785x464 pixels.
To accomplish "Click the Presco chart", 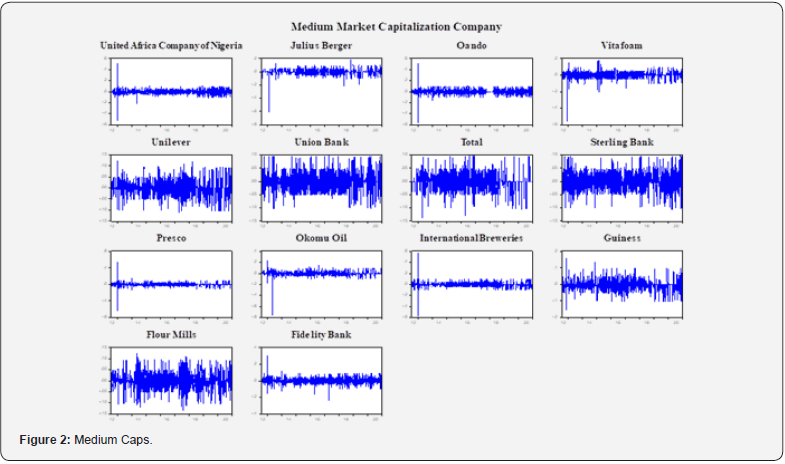I will [x=171, y=283].
